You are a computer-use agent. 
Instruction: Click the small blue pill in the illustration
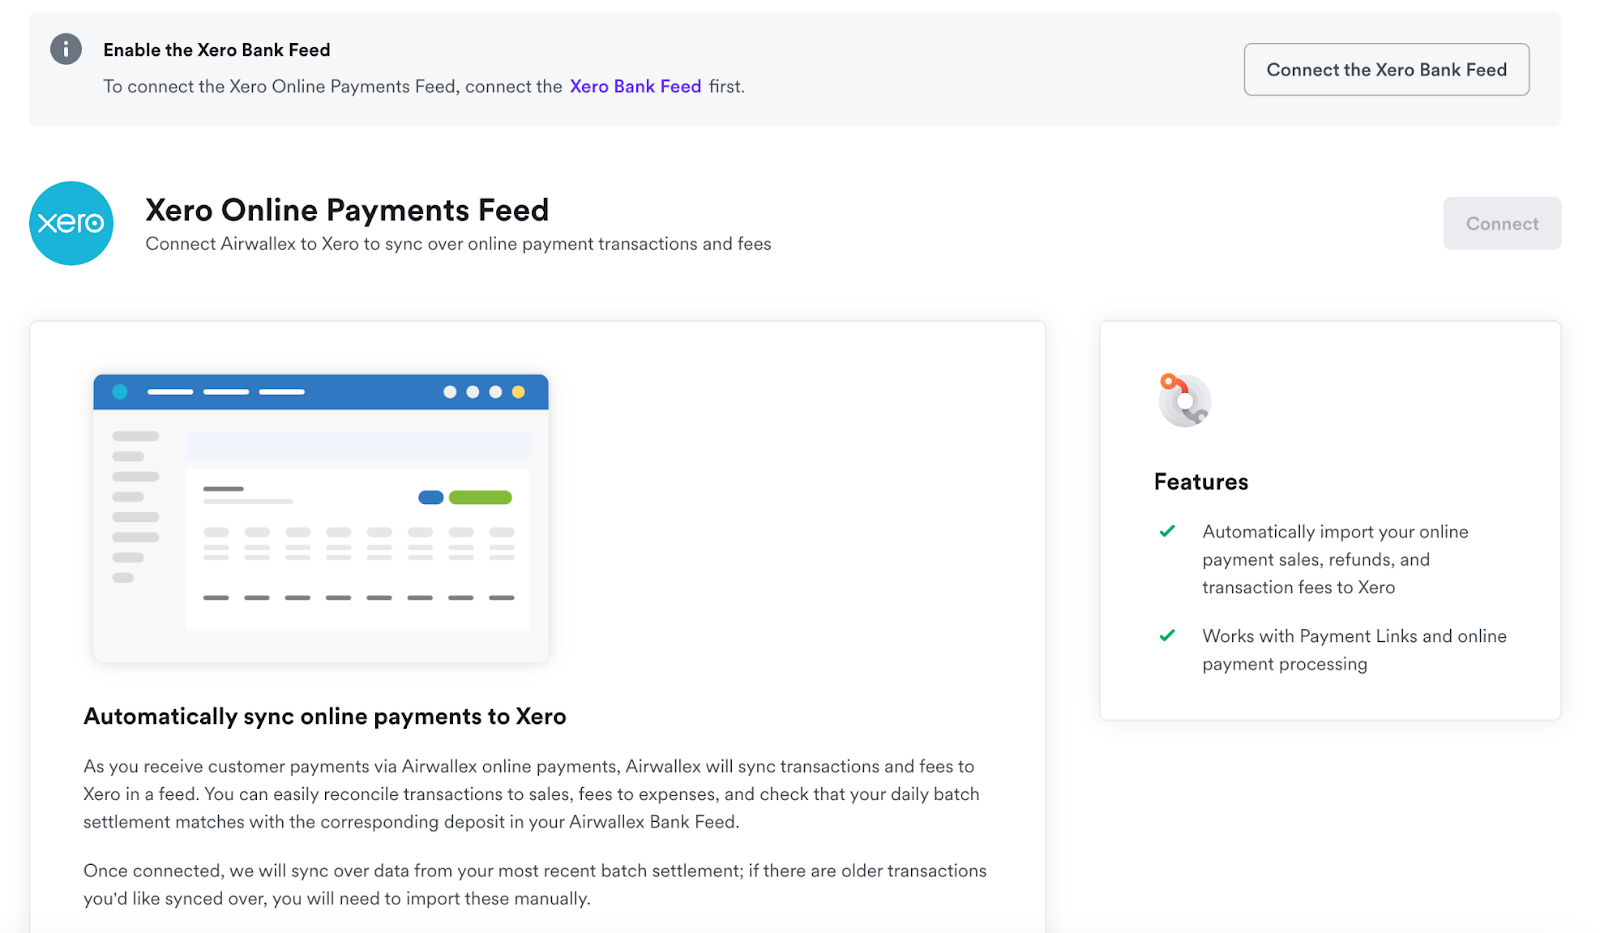point(431,498)
